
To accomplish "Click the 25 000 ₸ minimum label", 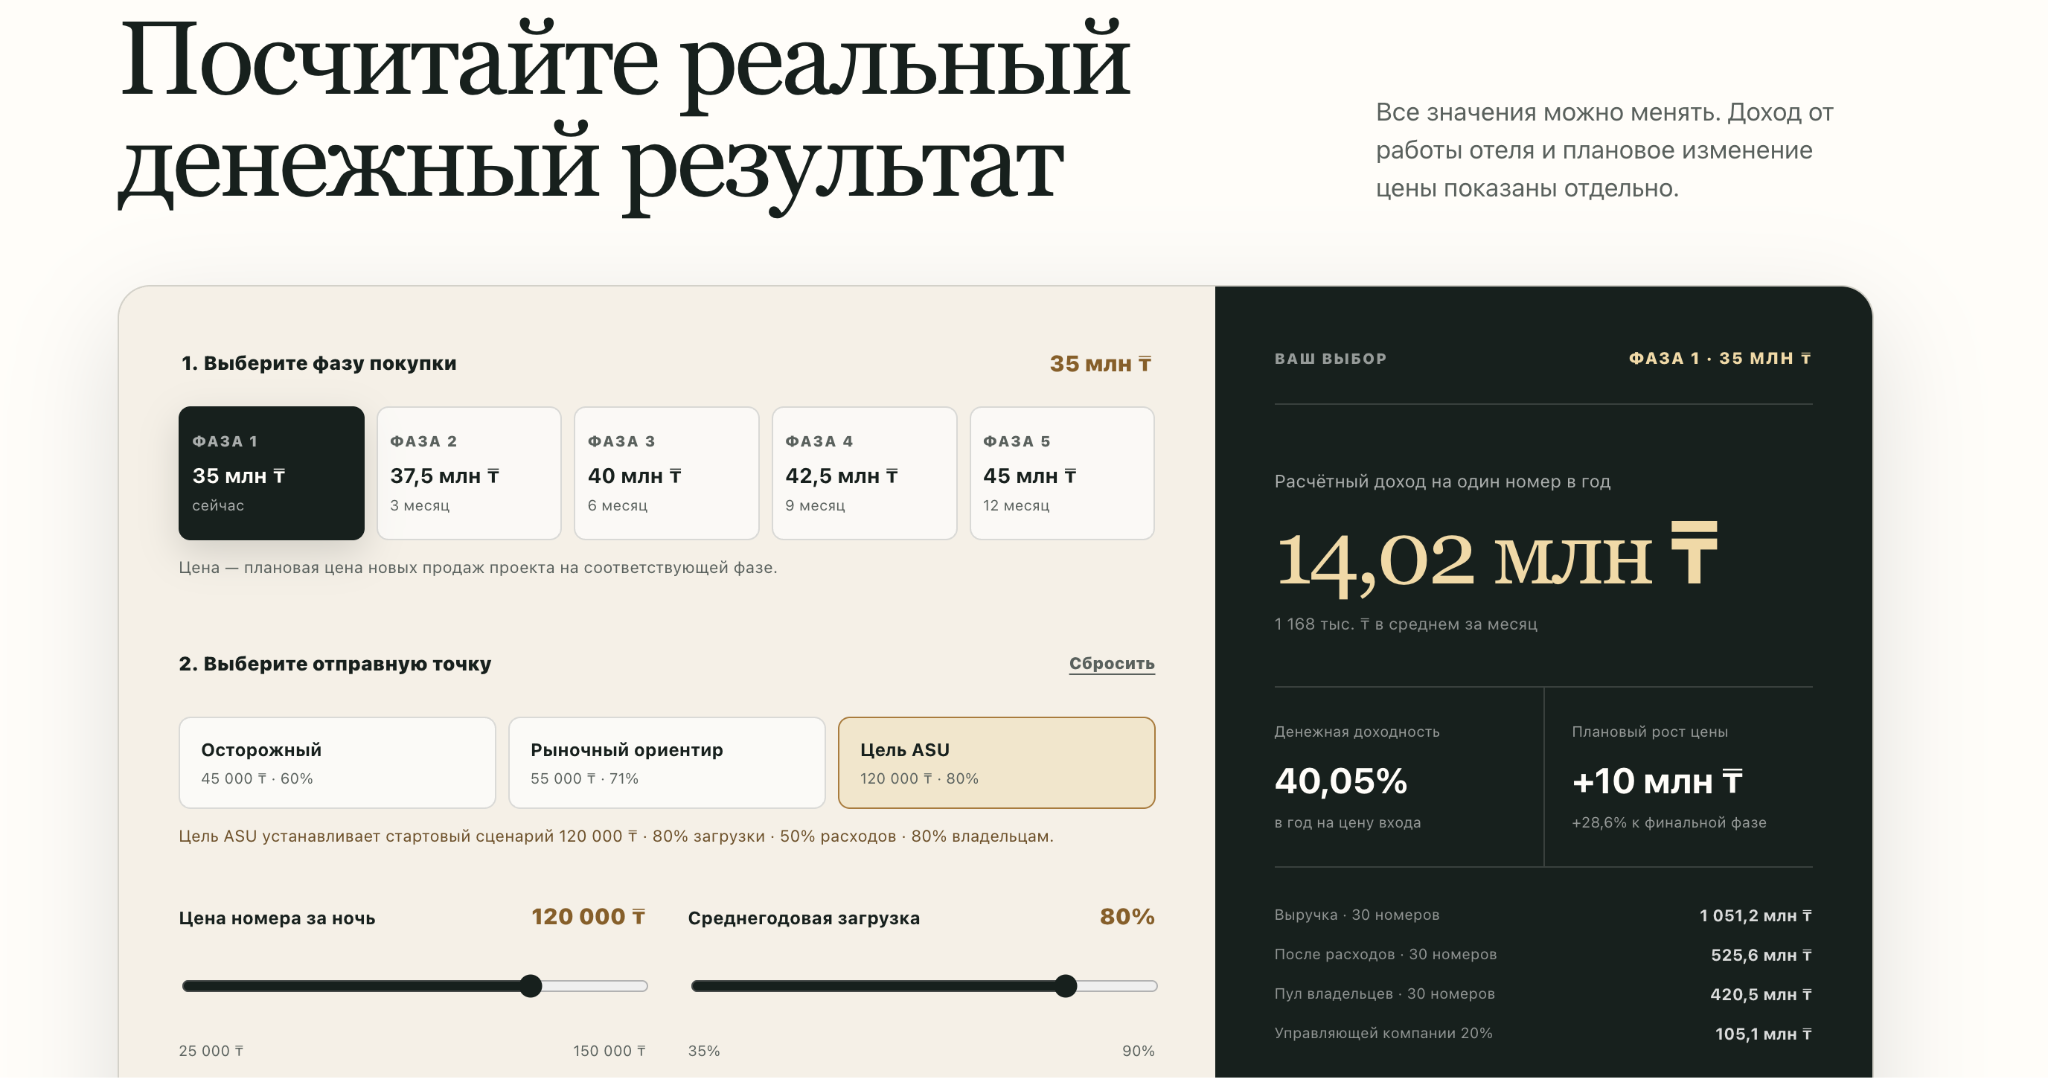I will 211,1051.
